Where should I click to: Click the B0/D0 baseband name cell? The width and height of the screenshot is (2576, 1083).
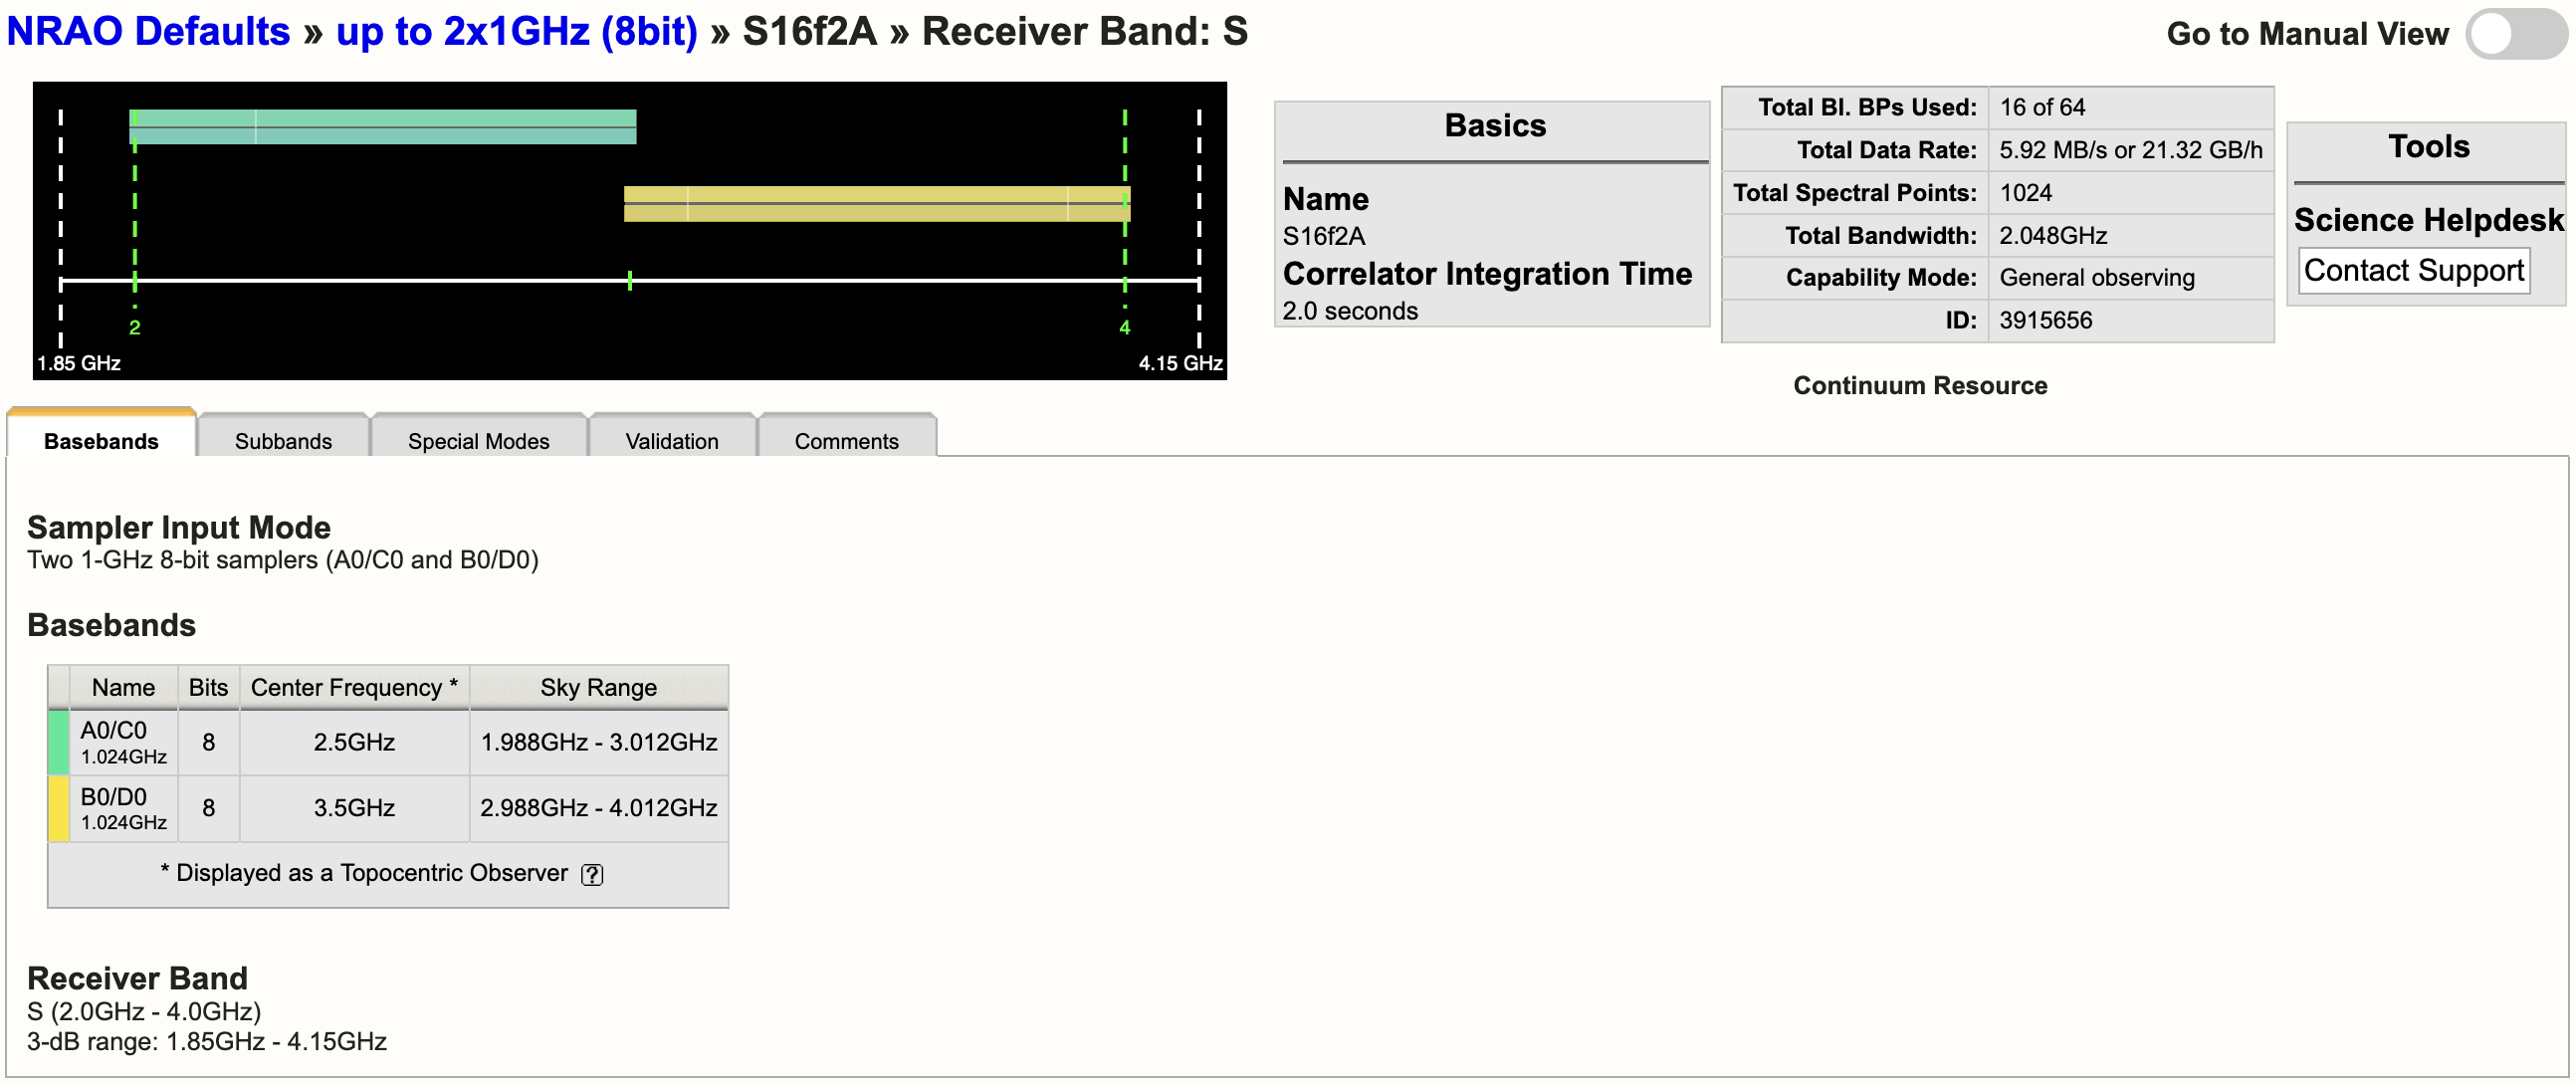click(124, 808)
